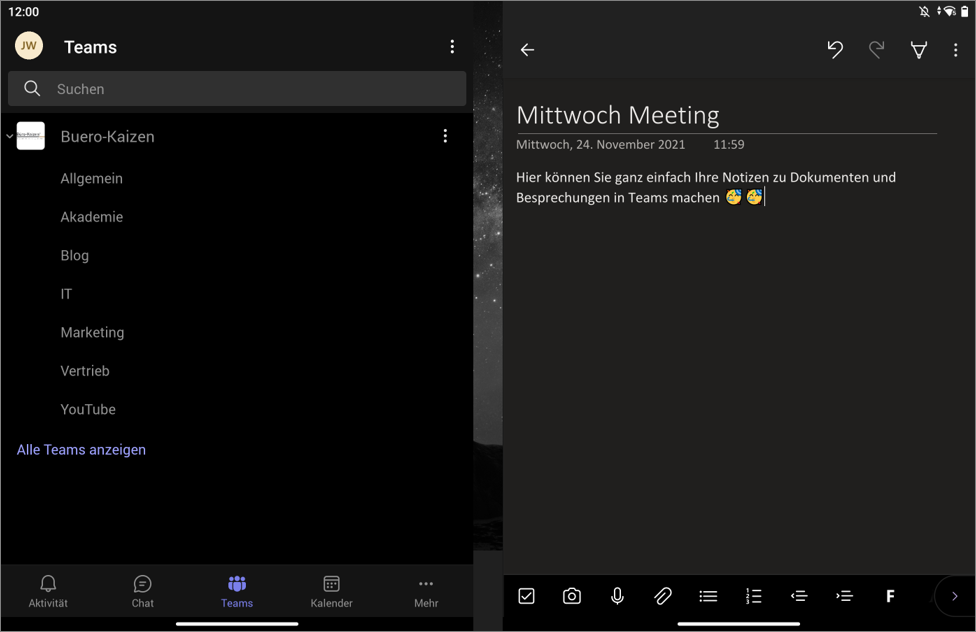The width and height of the screenshot is (976, 632).
Task: Apply a numbered list
Action: [753, 596]
